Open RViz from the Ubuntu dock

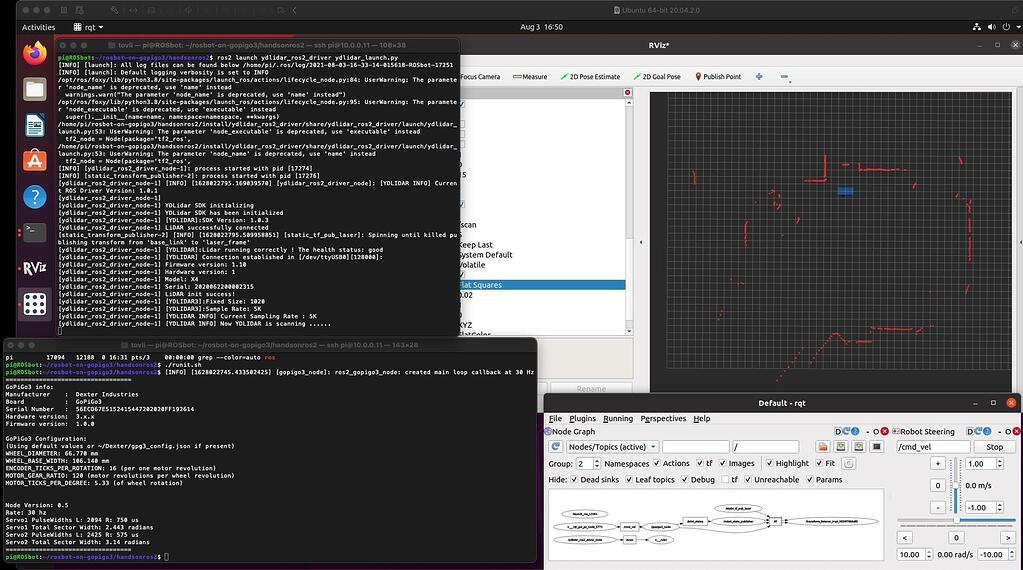pos(35,267)
